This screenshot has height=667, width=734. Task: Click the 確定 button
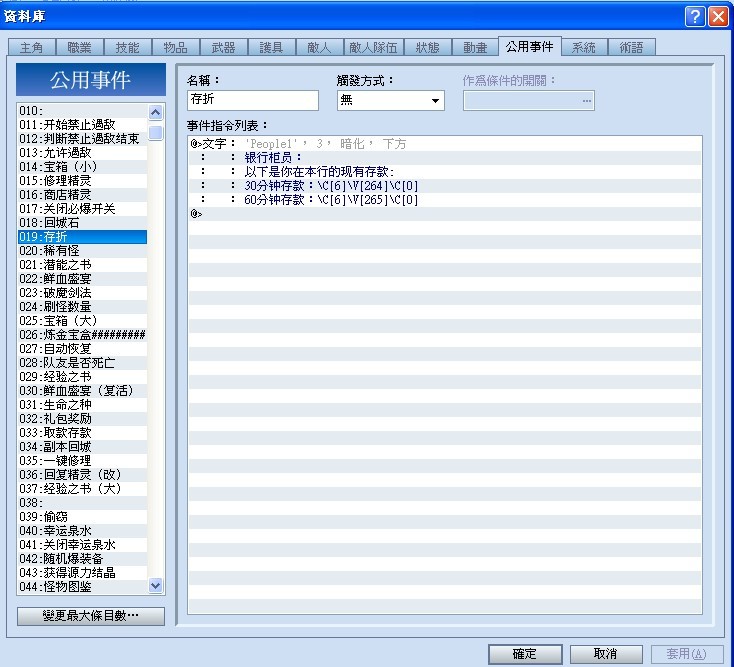[x=525, y=653]
